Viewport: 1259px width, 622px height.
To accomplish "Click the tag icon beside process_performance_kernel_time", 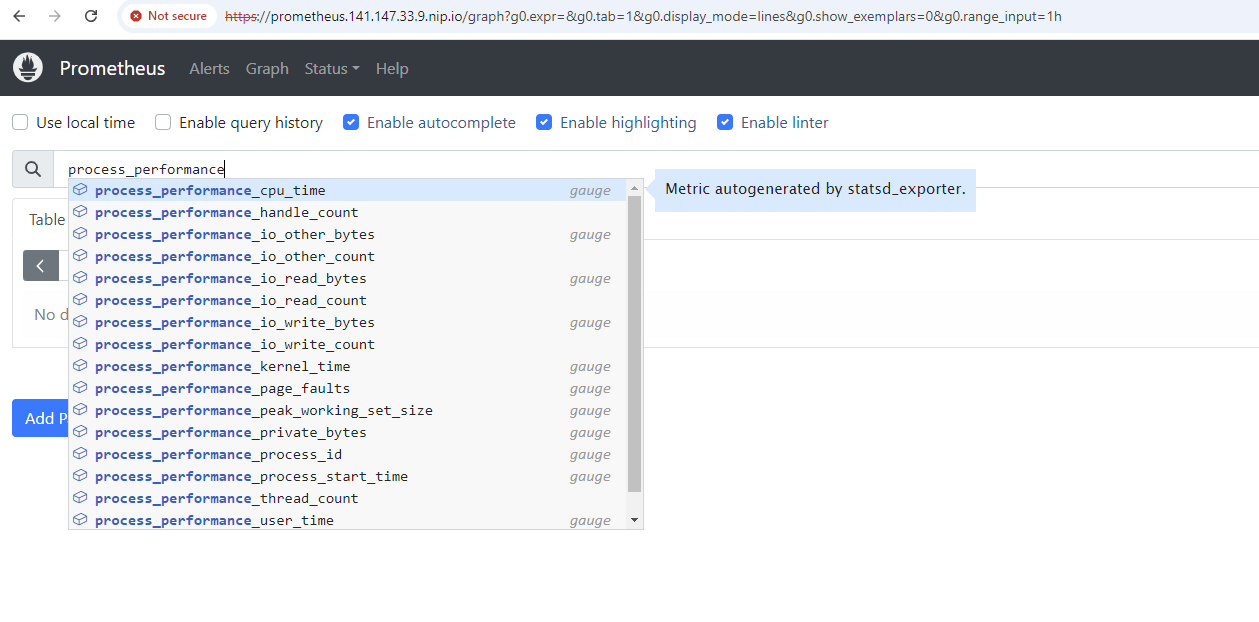I will coord(80,364).
